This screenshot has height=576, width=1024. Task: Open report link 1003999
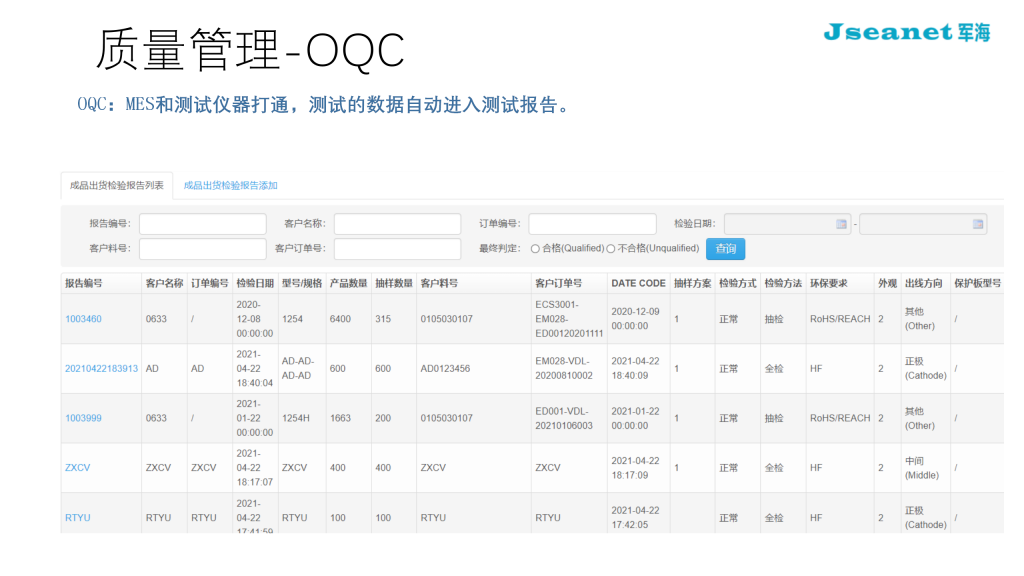tap(83, 418)
